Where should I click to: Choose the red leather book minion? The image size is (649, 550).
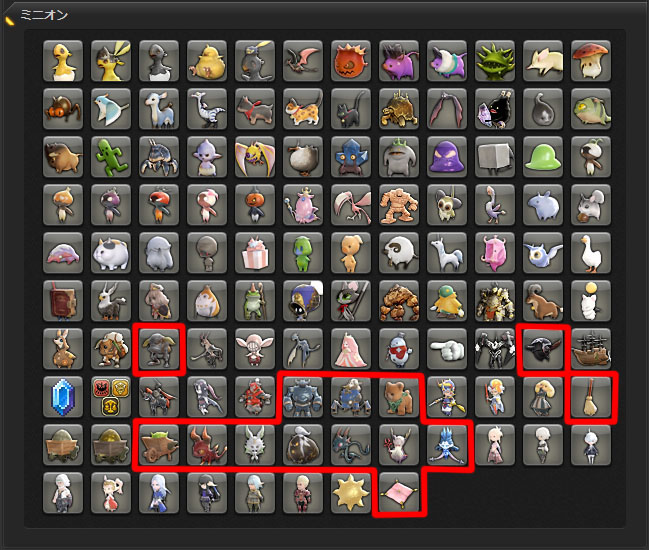[63, 301]
